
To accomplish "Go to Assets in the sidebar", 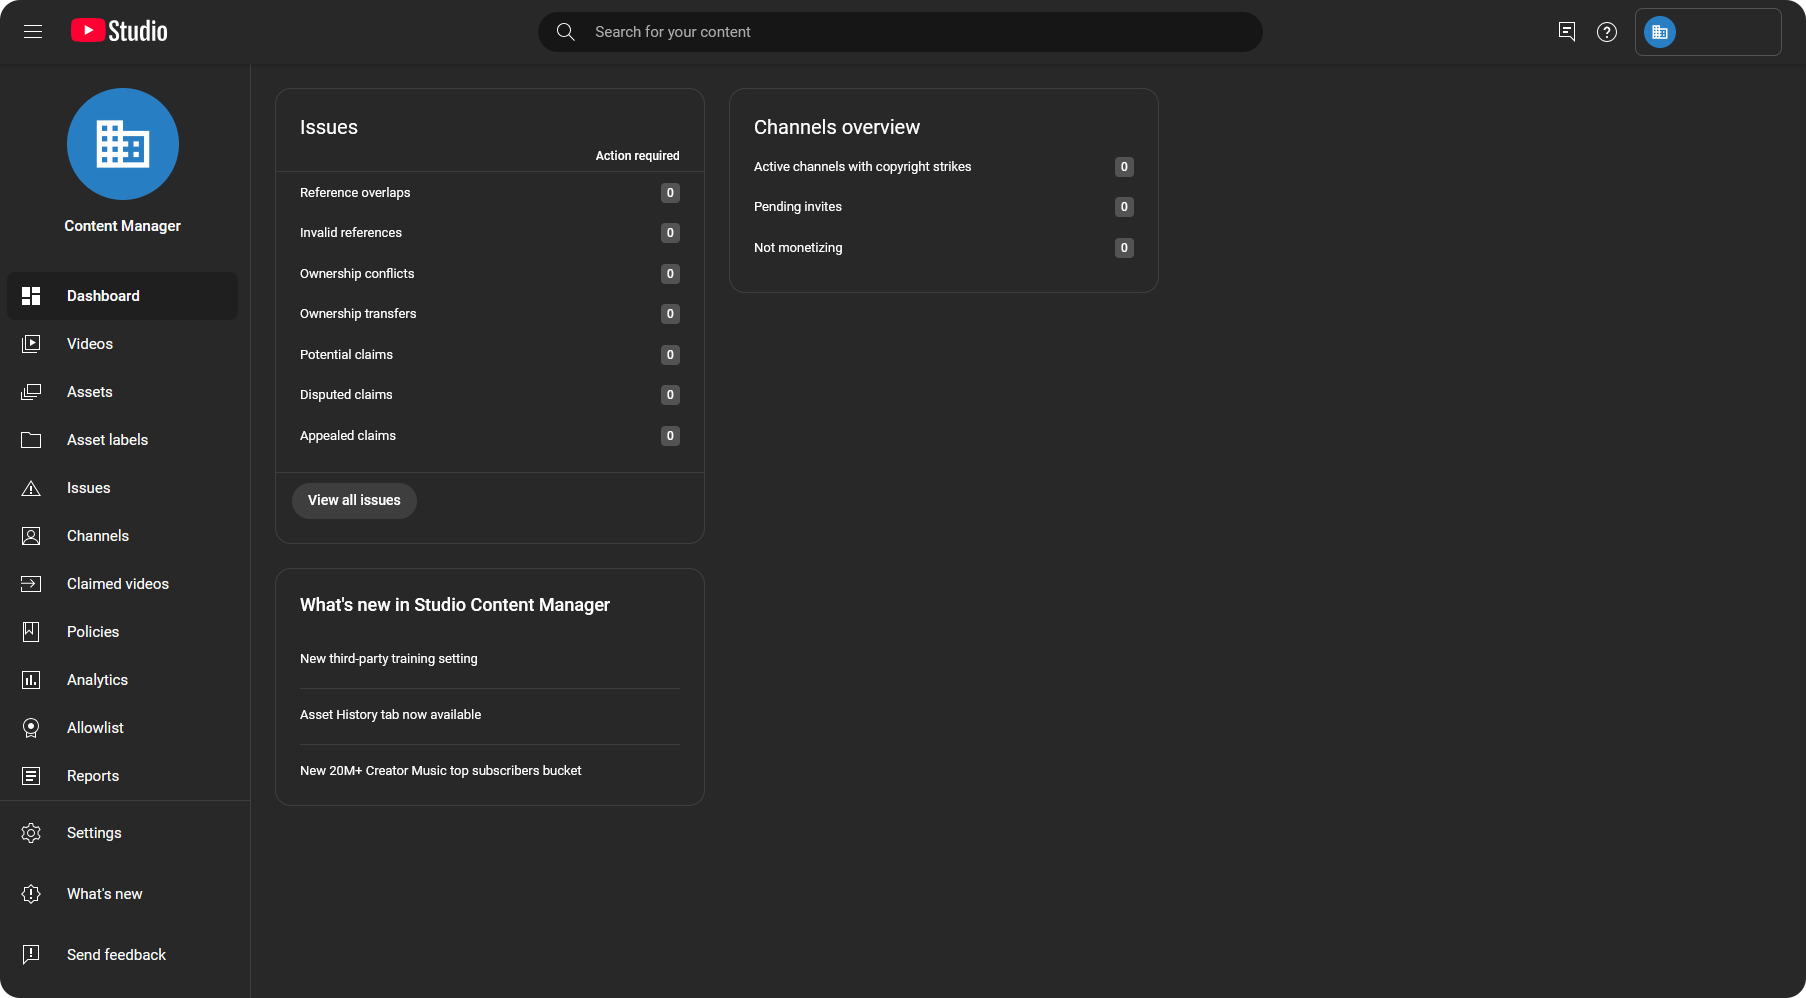I will click(90, 392).
